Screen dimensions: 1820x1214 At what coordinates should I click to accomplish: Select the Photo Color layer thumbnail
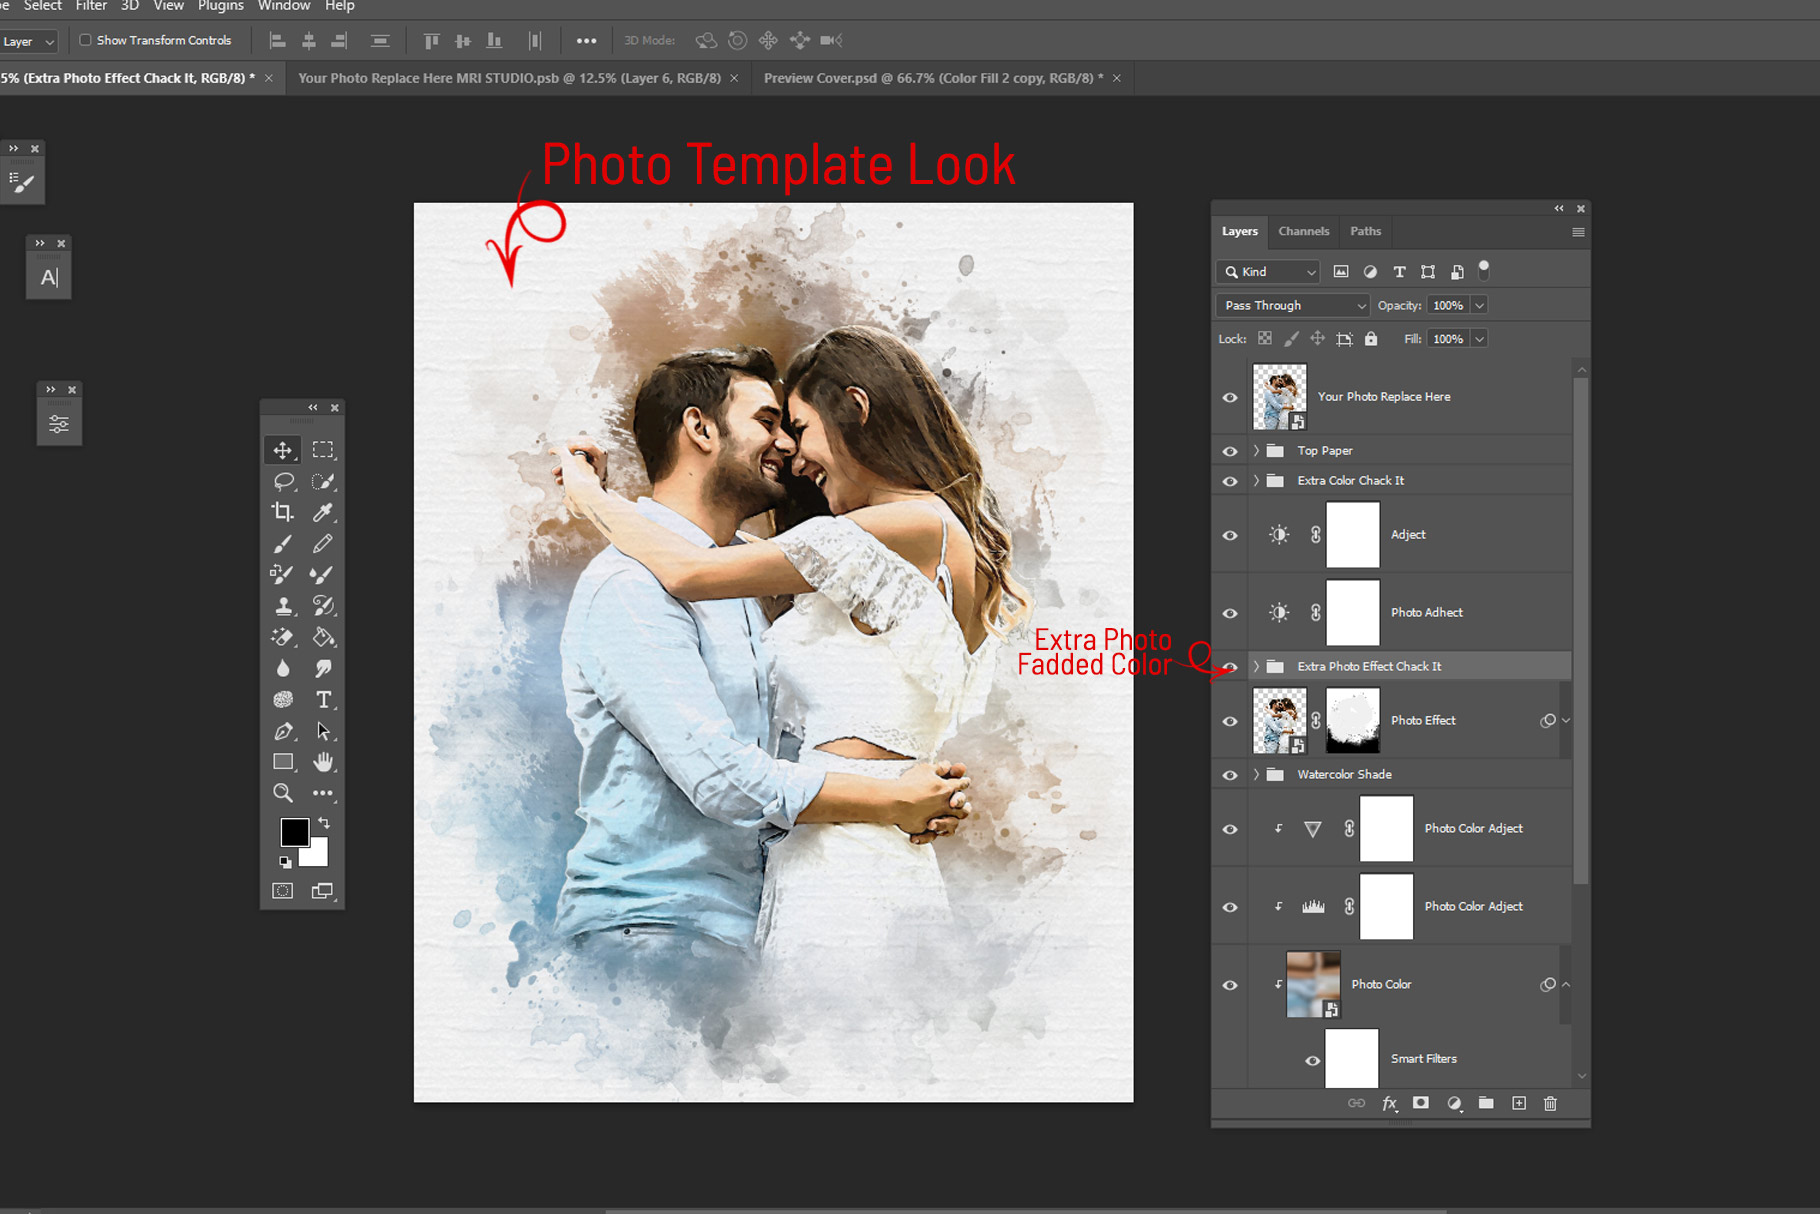1313,985
